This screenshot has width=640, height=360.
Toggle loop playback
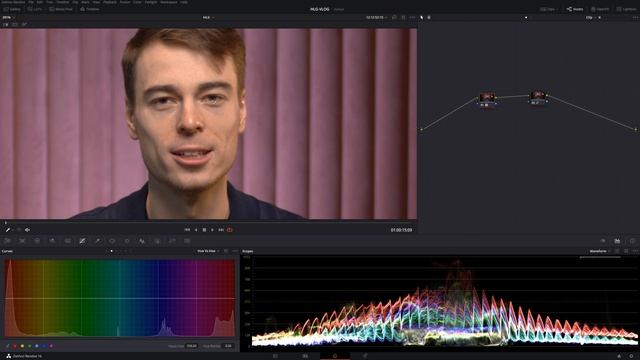230,230
